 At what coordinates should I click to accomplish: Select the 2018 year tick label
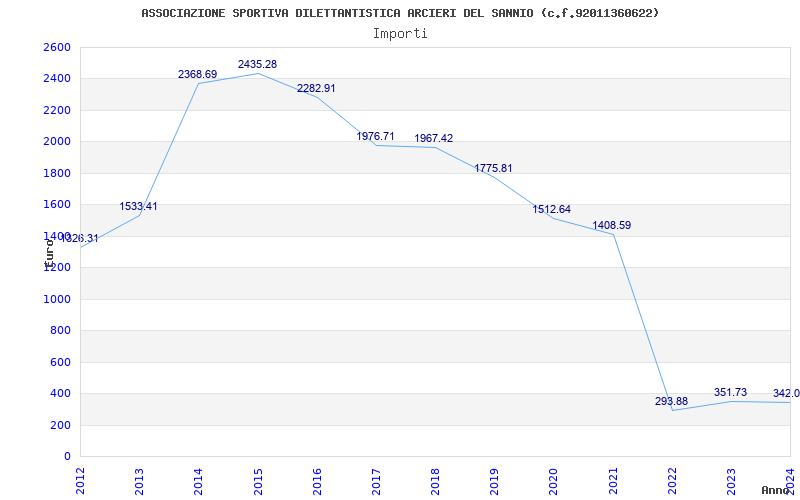click(435, 481)
